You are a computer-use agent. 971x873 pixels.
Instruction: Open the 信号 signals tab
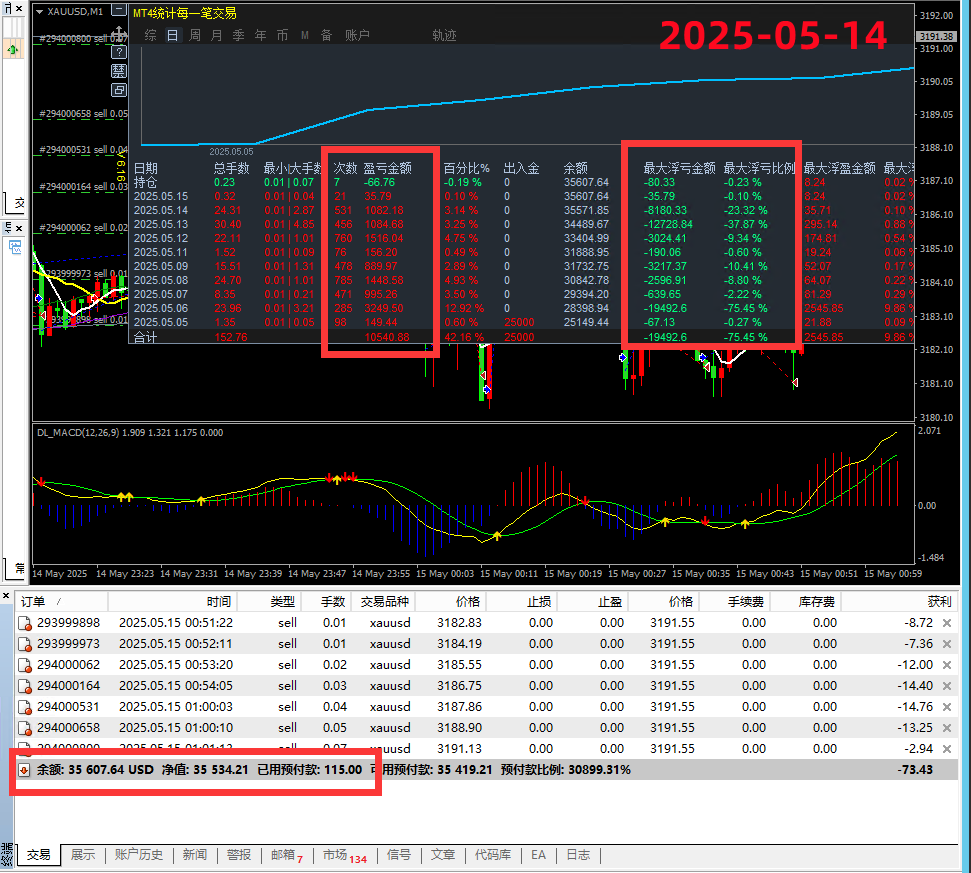(399, 855)
